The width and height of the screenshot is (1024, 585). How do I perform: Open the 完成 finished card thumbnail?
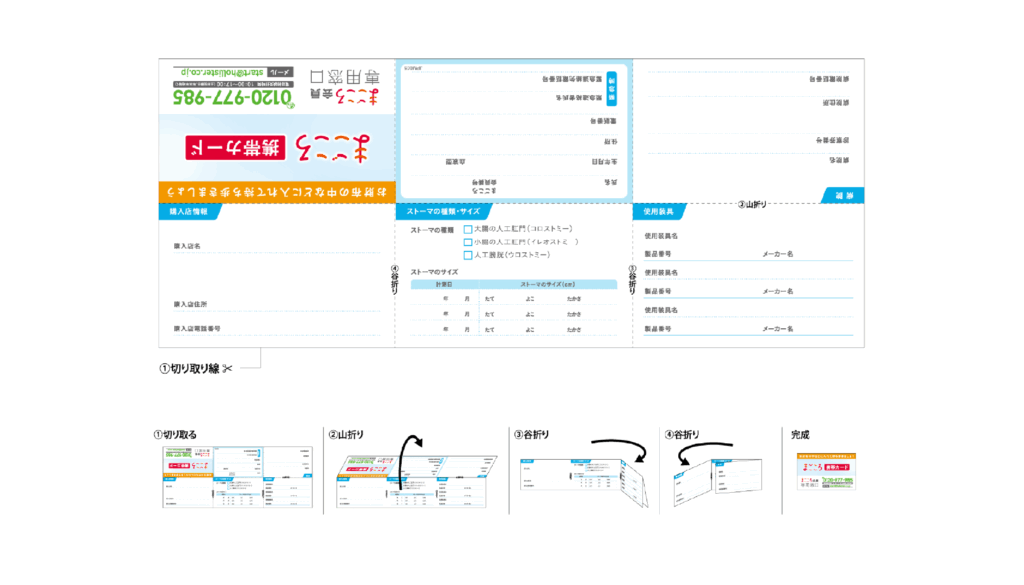(826, 472)
